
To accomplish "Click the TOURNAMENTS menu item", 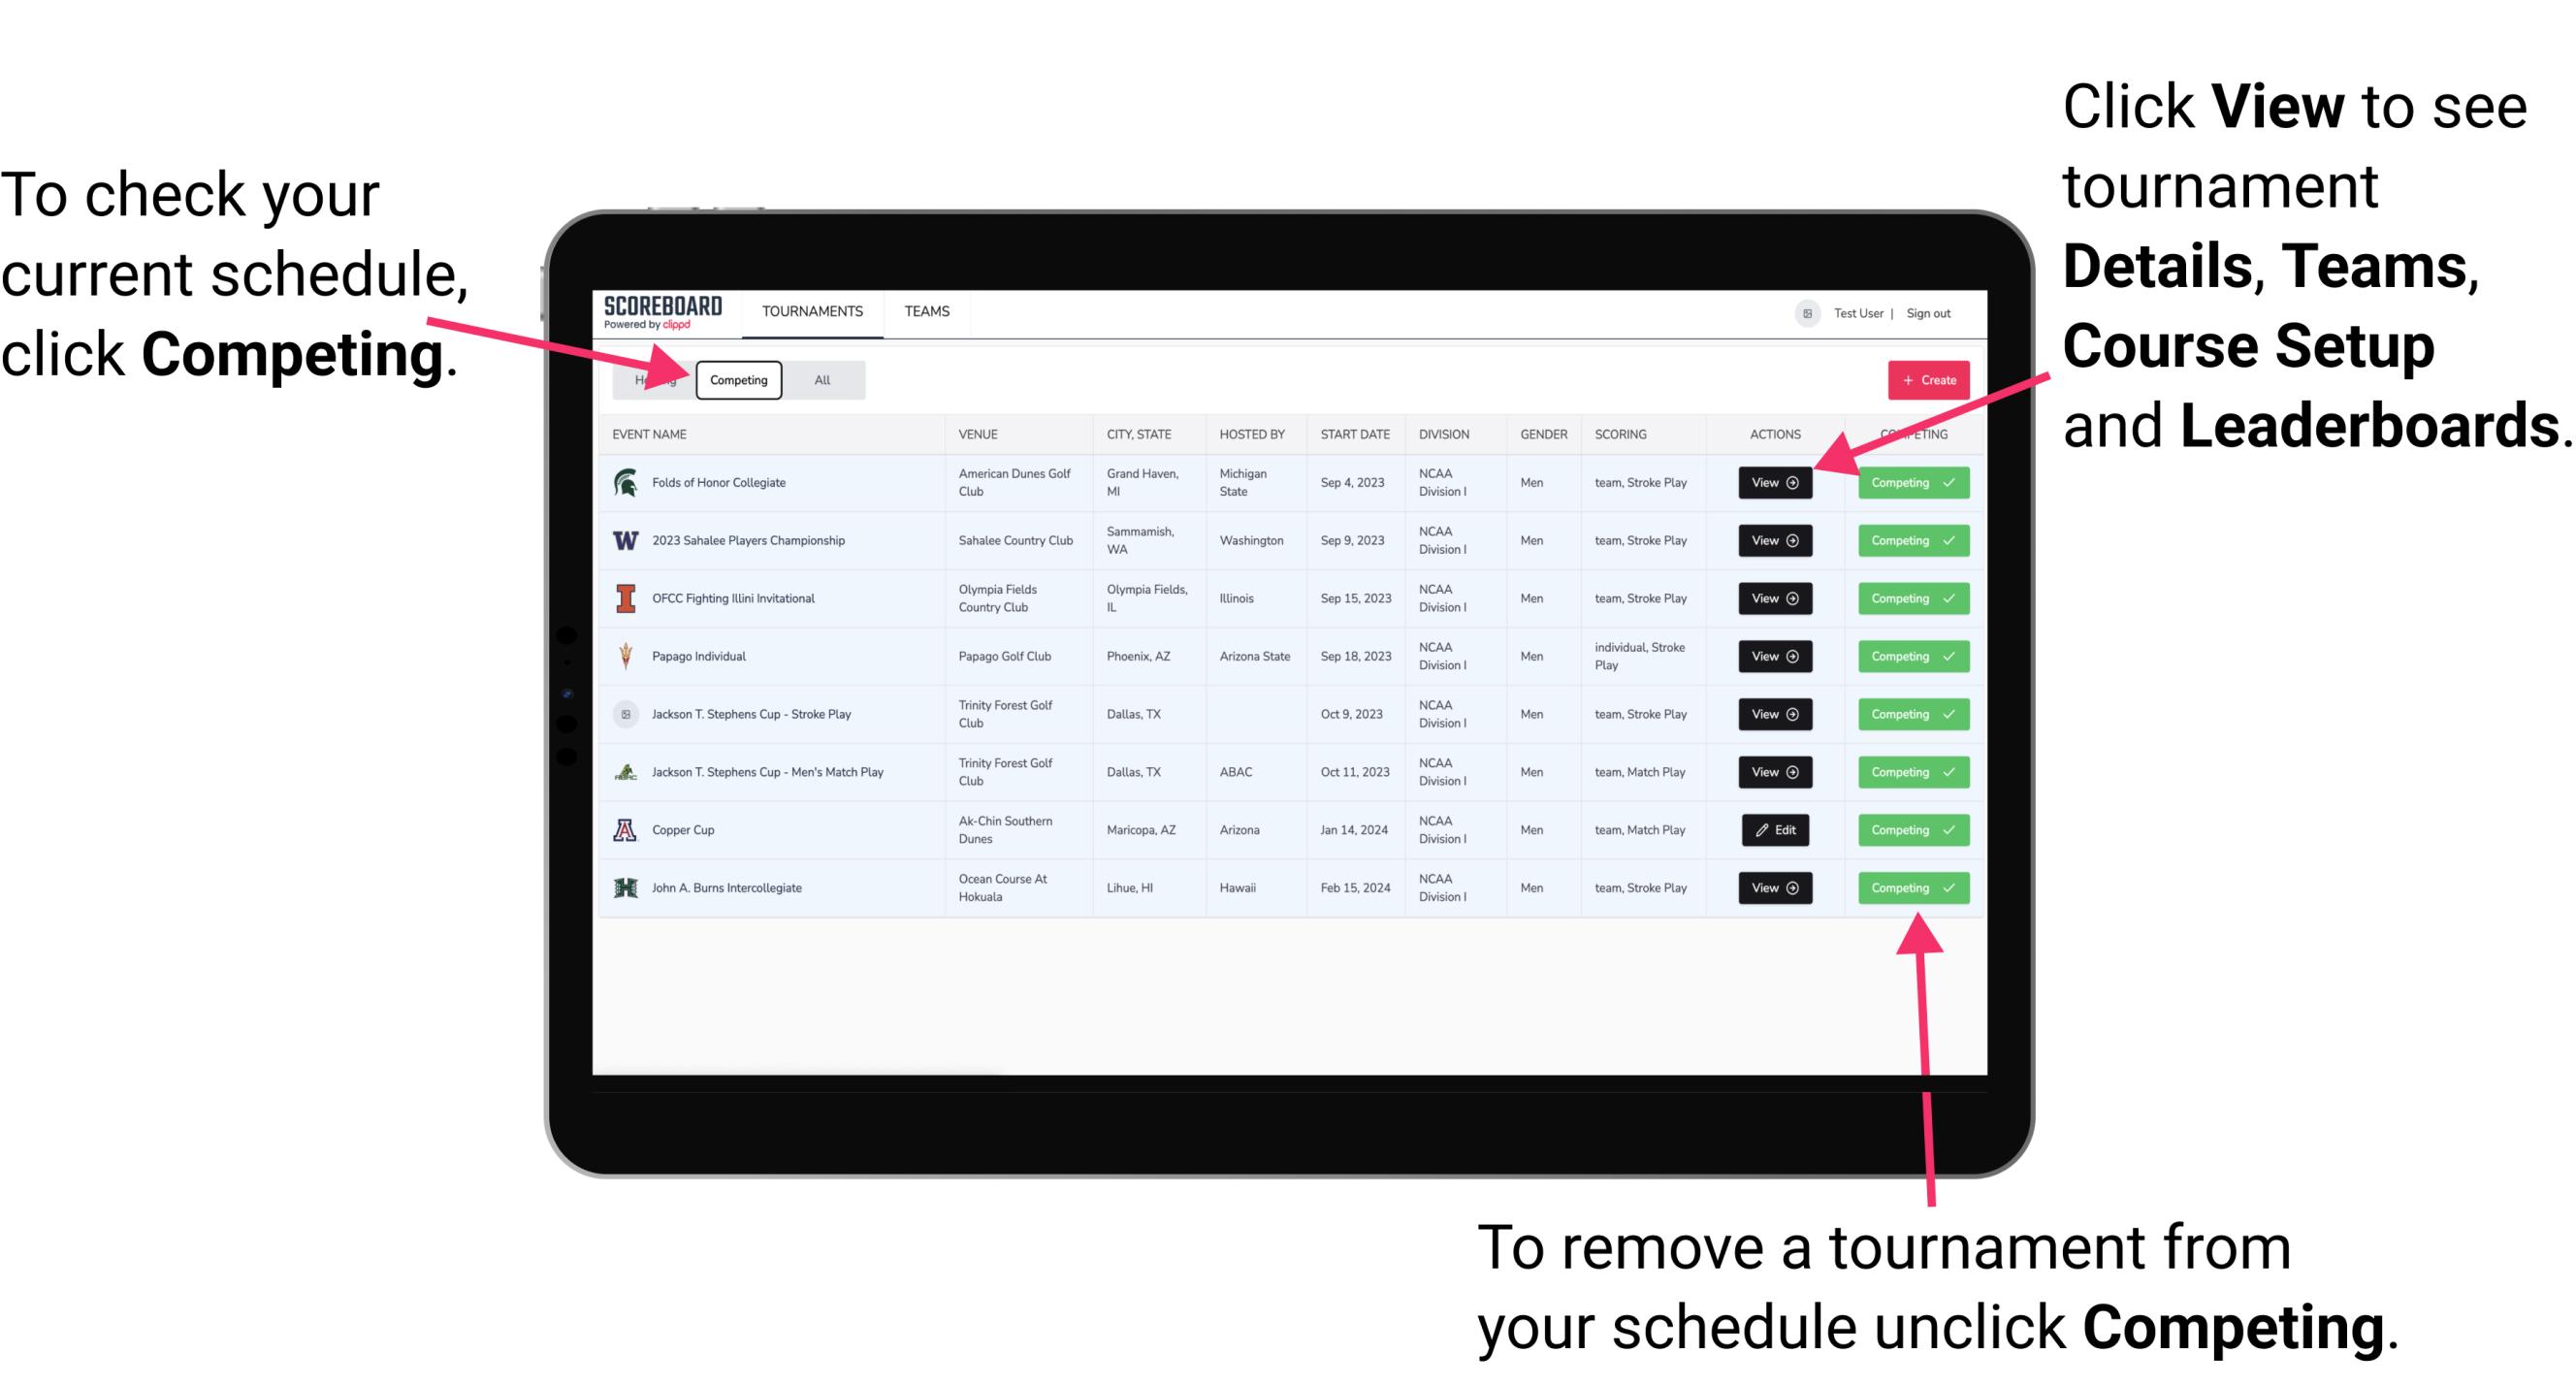I will 812,312.
